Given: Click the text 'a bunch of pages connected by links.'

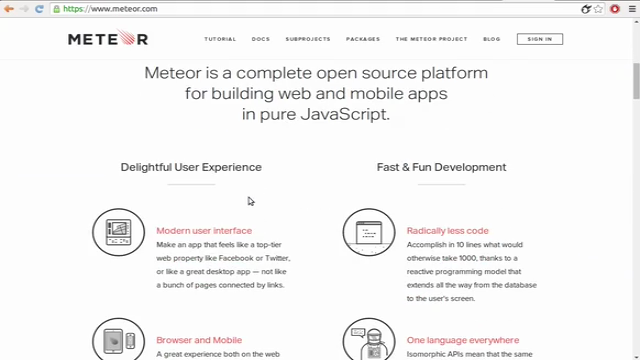Looking at the screenshot, I should pyautogui.click(x=220, y=285).
